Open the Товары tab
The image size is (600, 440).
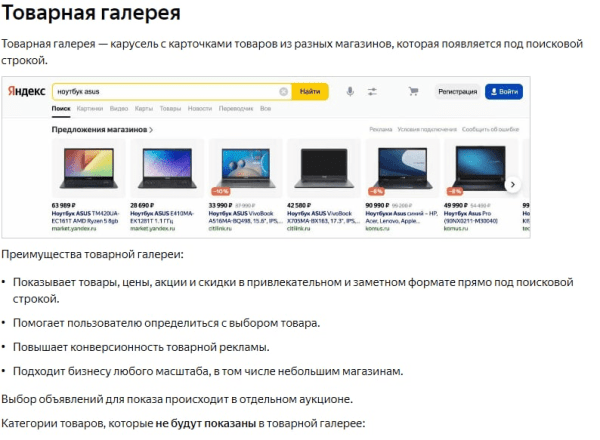(x=170, y=109)
